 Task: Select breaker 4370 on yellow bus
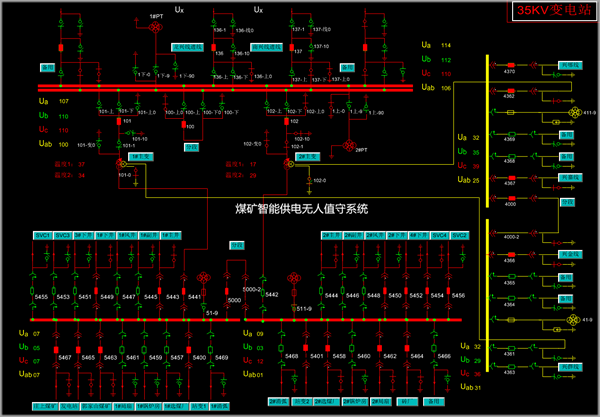click(x=510, y=65)
